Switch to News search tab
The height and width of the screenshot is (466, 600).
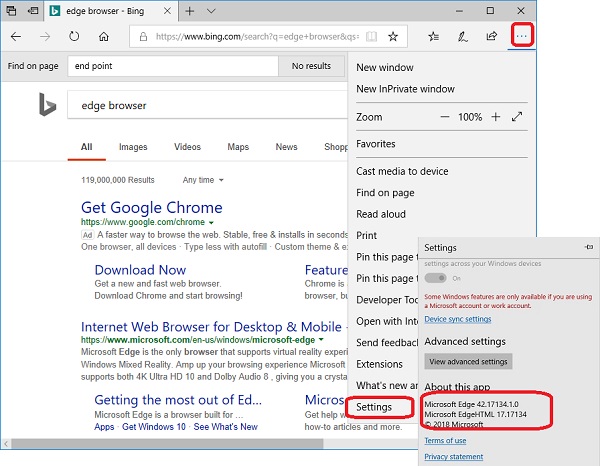tap(287, 147)
